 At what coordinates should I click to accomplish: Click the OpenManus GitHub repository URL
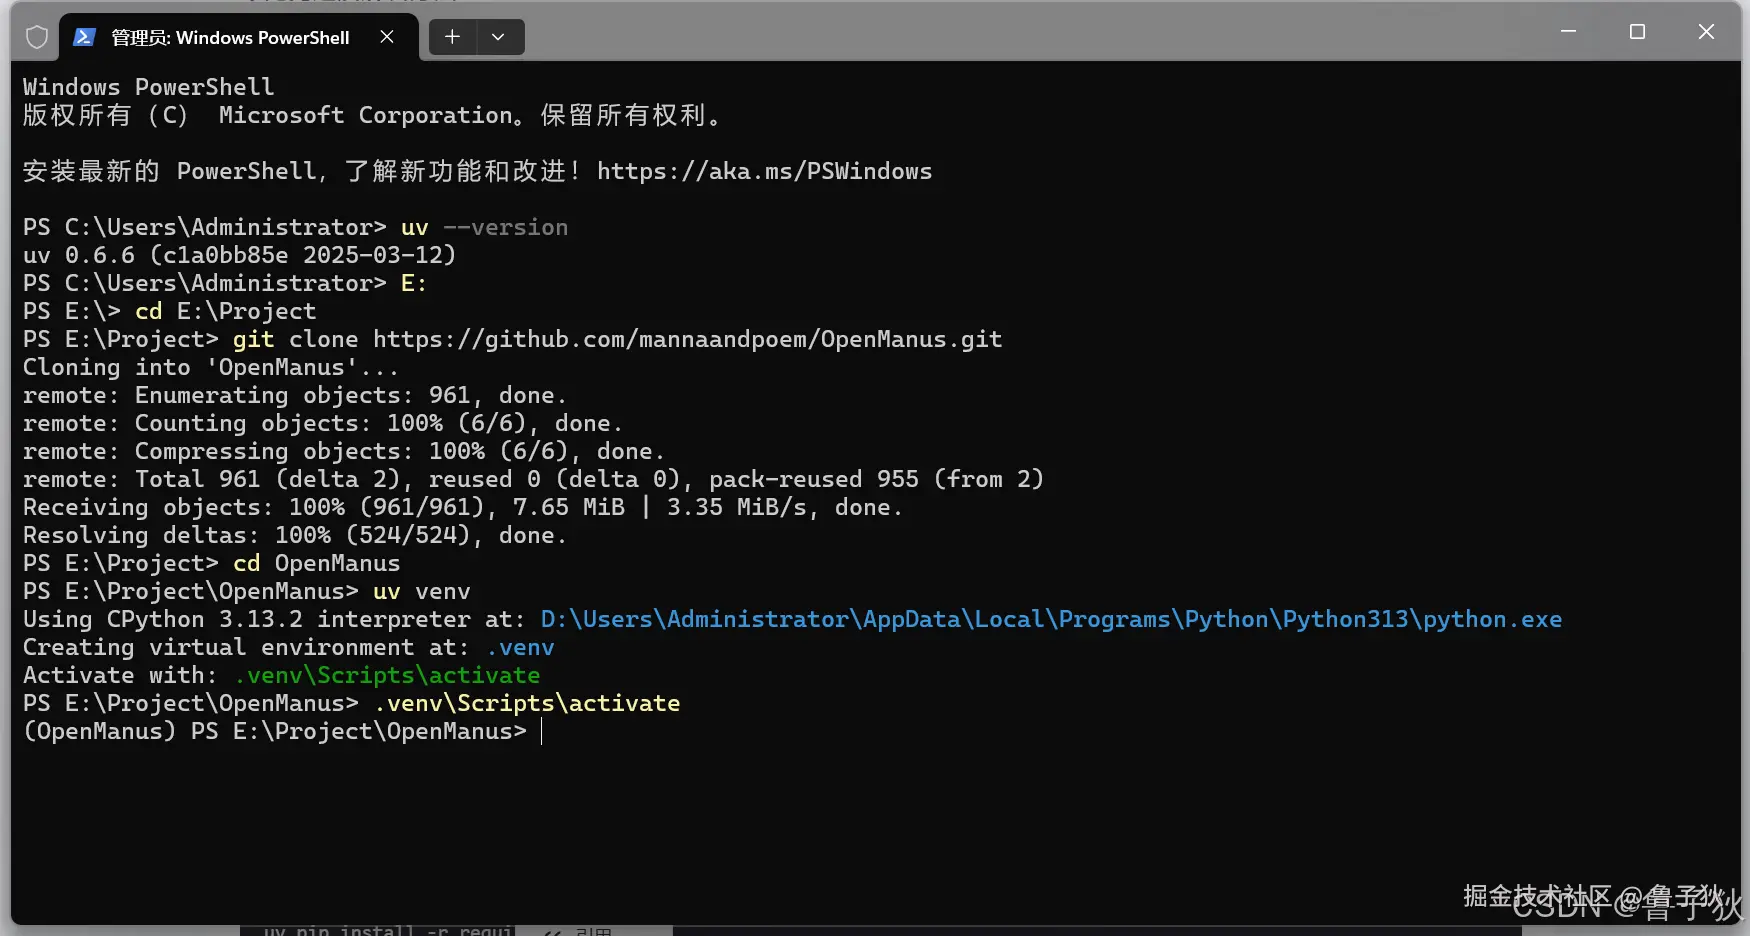[687, 339]
